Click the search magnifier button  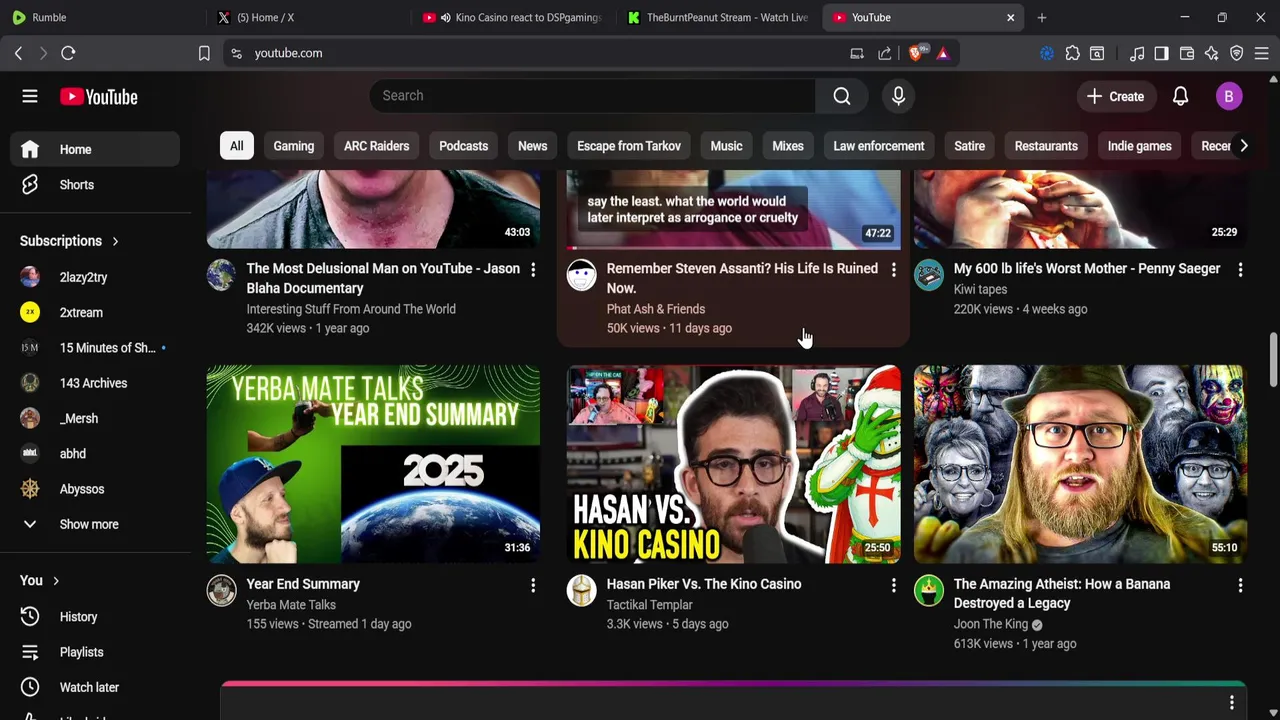(842, 96)
